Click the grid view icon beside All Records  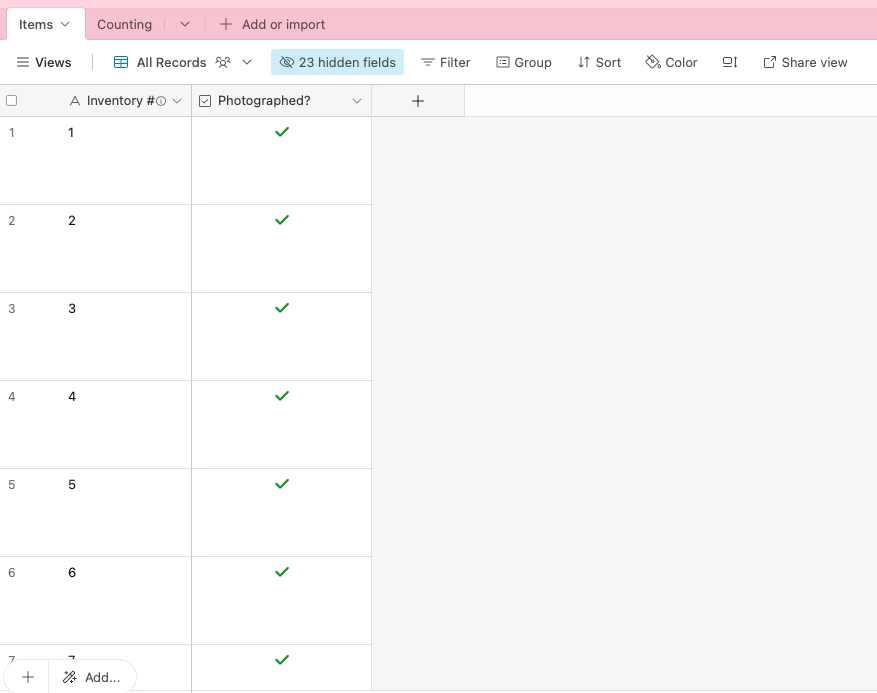121,62
